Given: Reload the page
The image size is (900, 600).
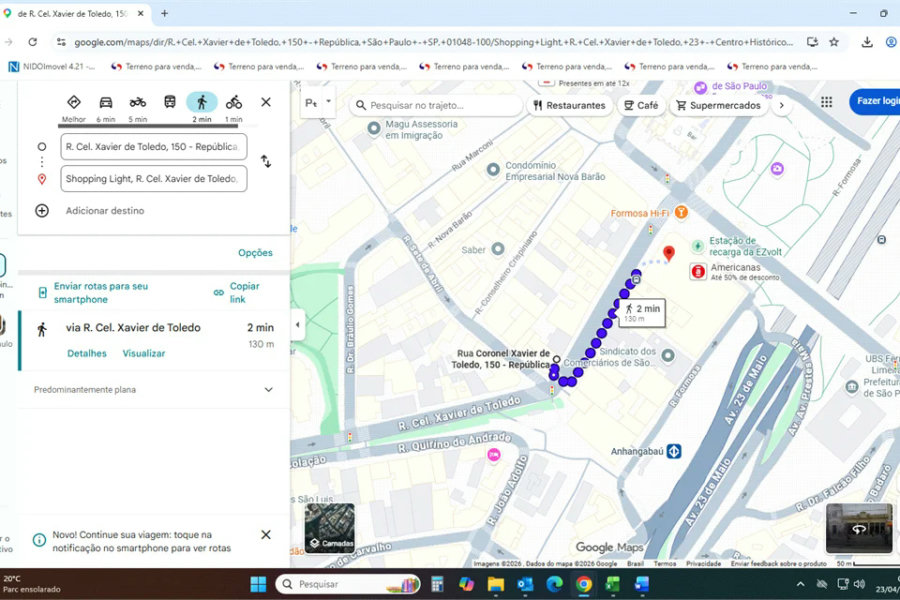Looking at the screenshot, I should pyautogui.click(x=33, y=42).
